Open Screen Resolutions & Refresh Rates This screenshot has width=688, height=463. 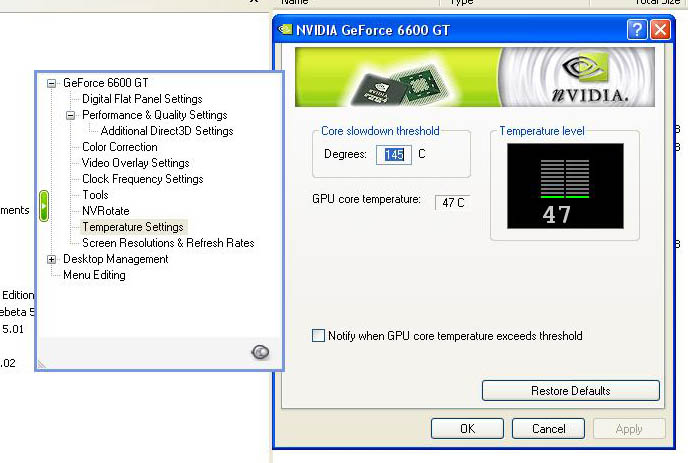tap(168, 243)
